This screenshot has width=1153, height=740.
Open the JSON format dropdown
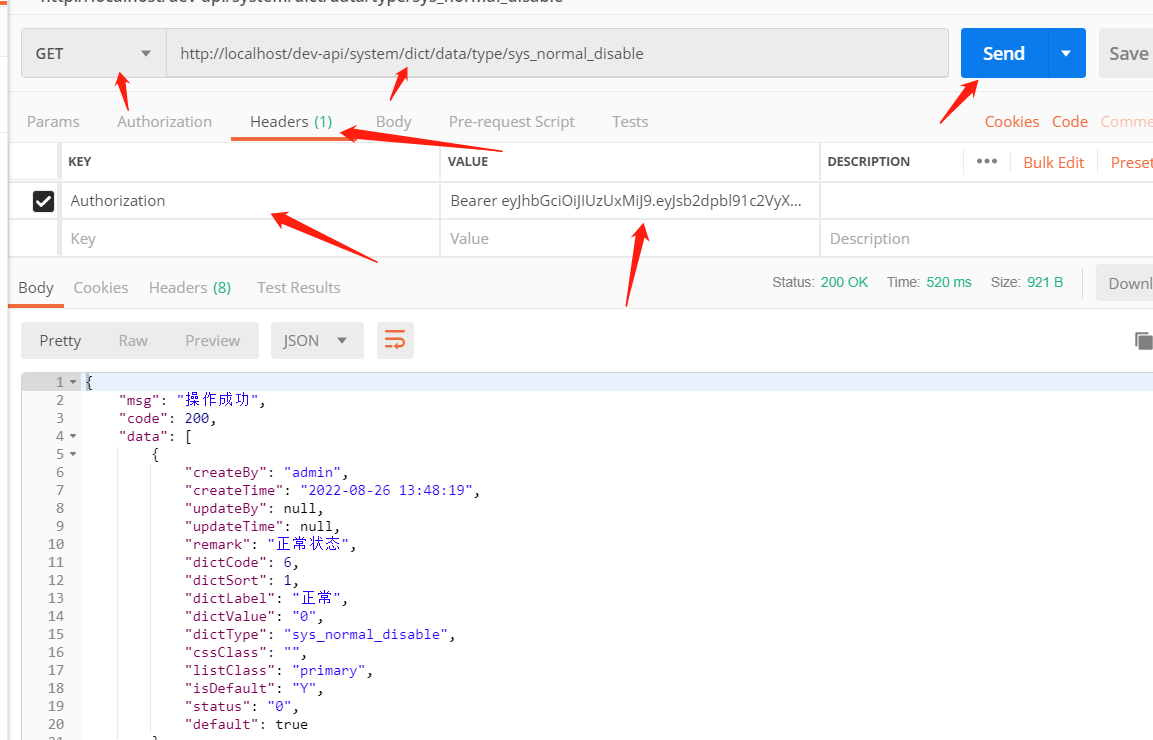click(x=316, y=341)
